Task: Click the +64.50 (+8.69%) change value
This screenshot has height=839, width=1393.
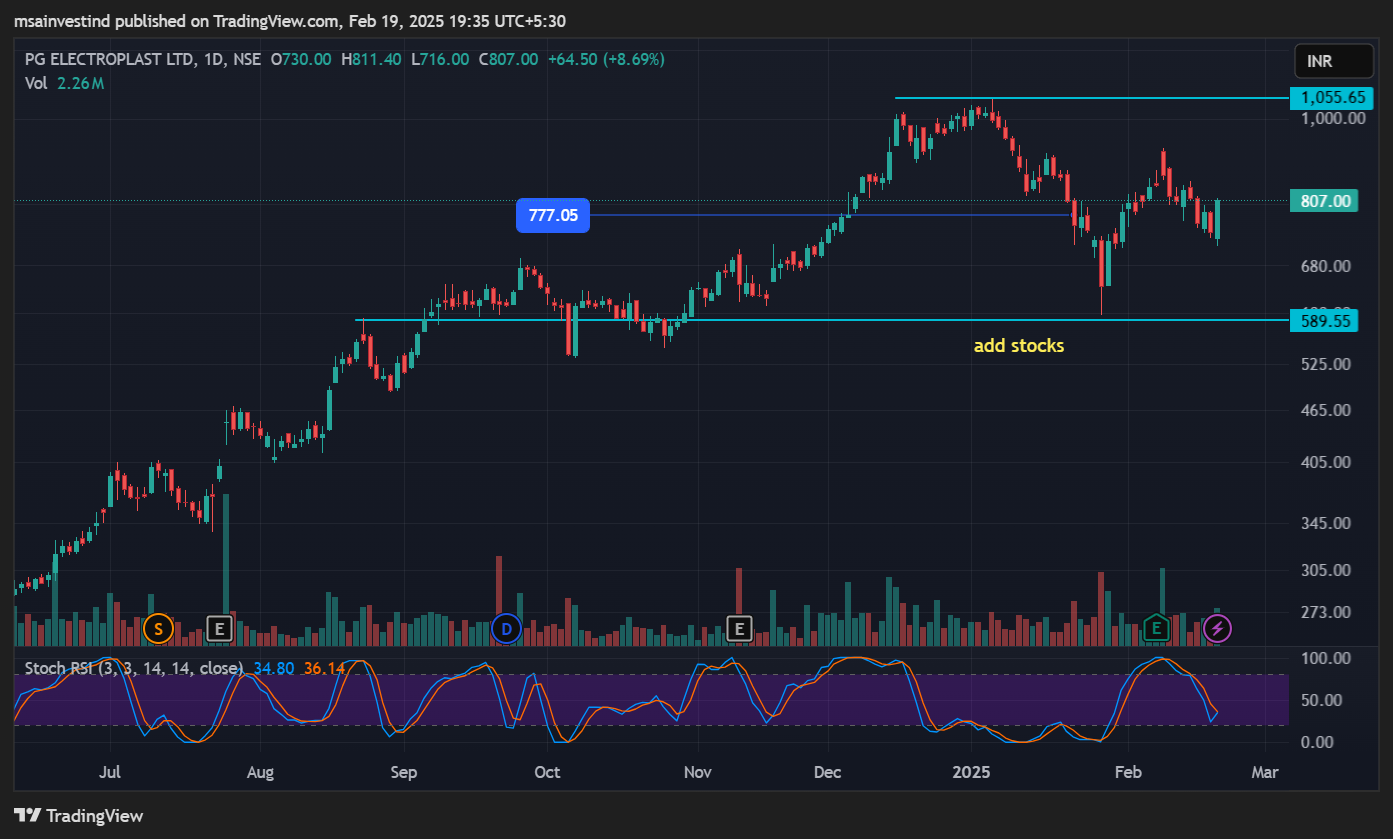Action: click(x=606, y=60)
